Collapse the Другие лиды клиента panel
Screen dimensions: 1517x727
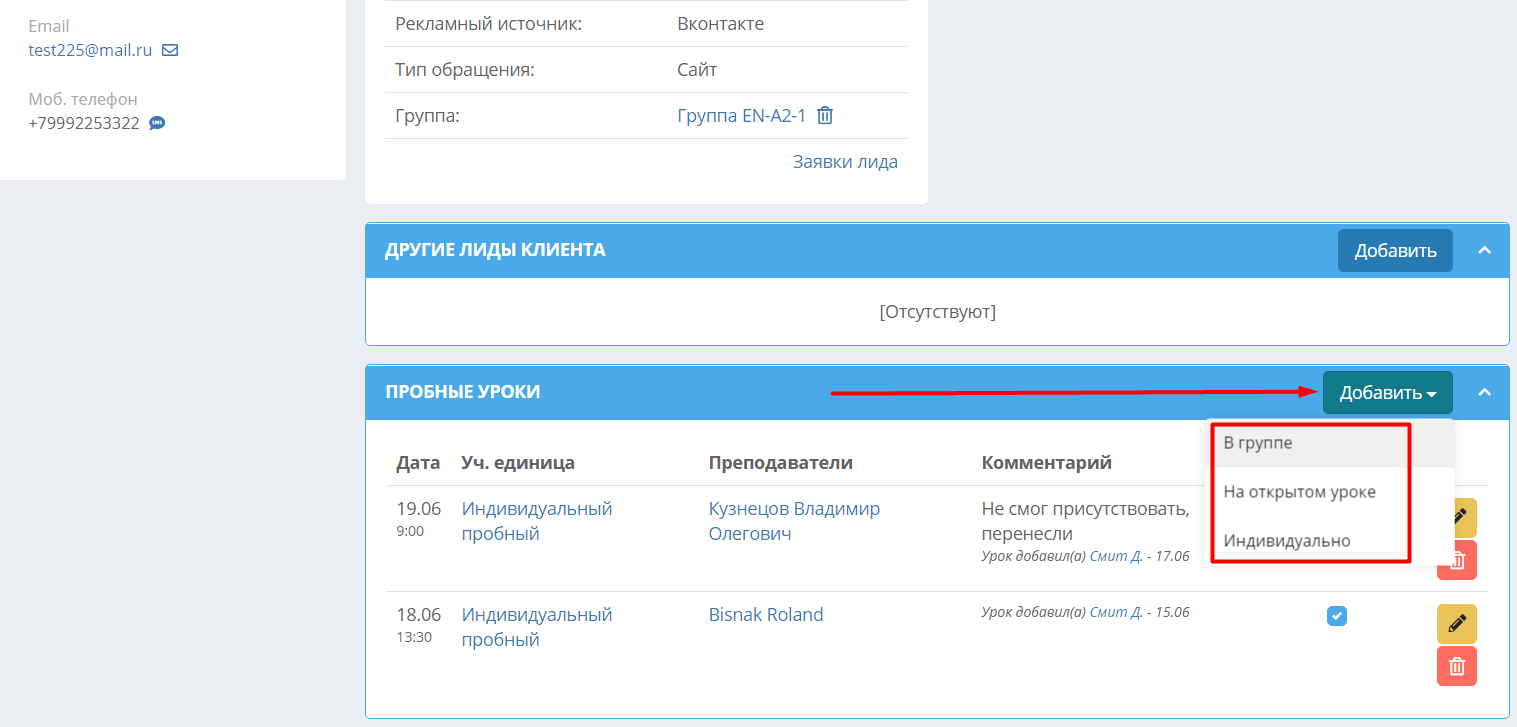point(1485,250)
